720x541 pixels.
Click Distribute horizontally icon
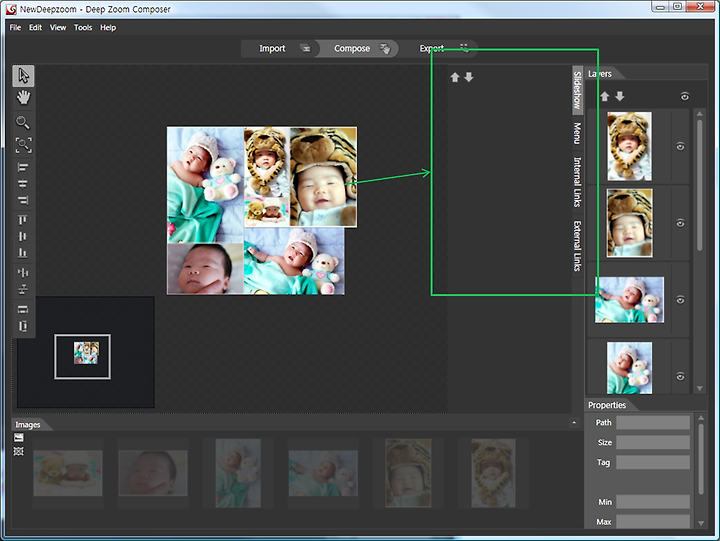tap(22, 273)
